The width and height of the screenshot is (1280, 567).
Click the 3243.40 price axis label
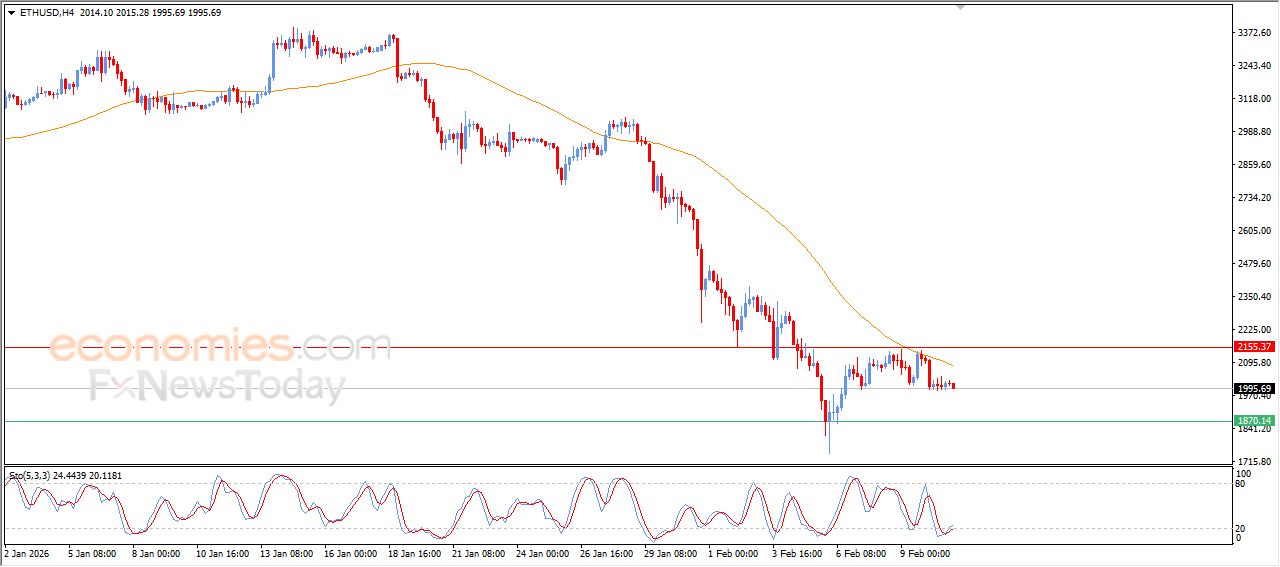tap(1253, 66)
